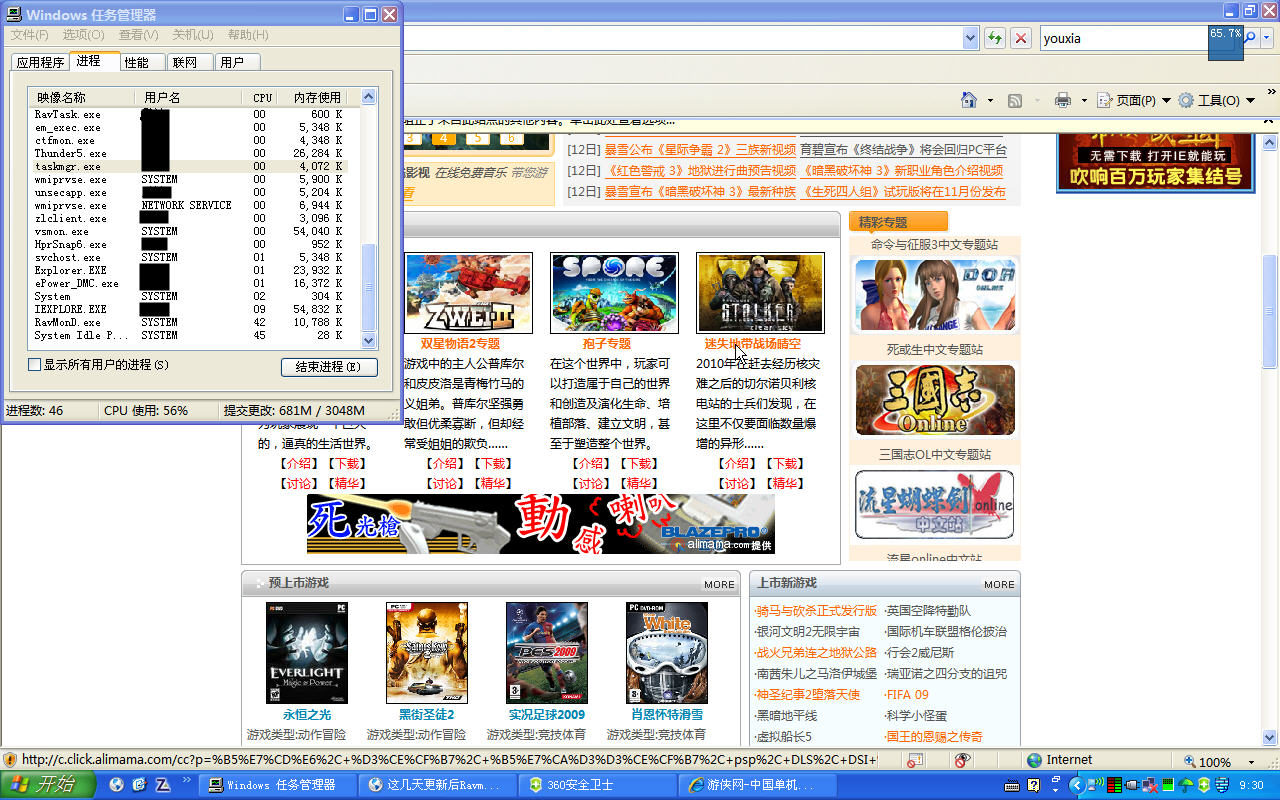Click MORE link in 预上市游戏 section
Screen dimensions: 1280x800
coord(719,585)
